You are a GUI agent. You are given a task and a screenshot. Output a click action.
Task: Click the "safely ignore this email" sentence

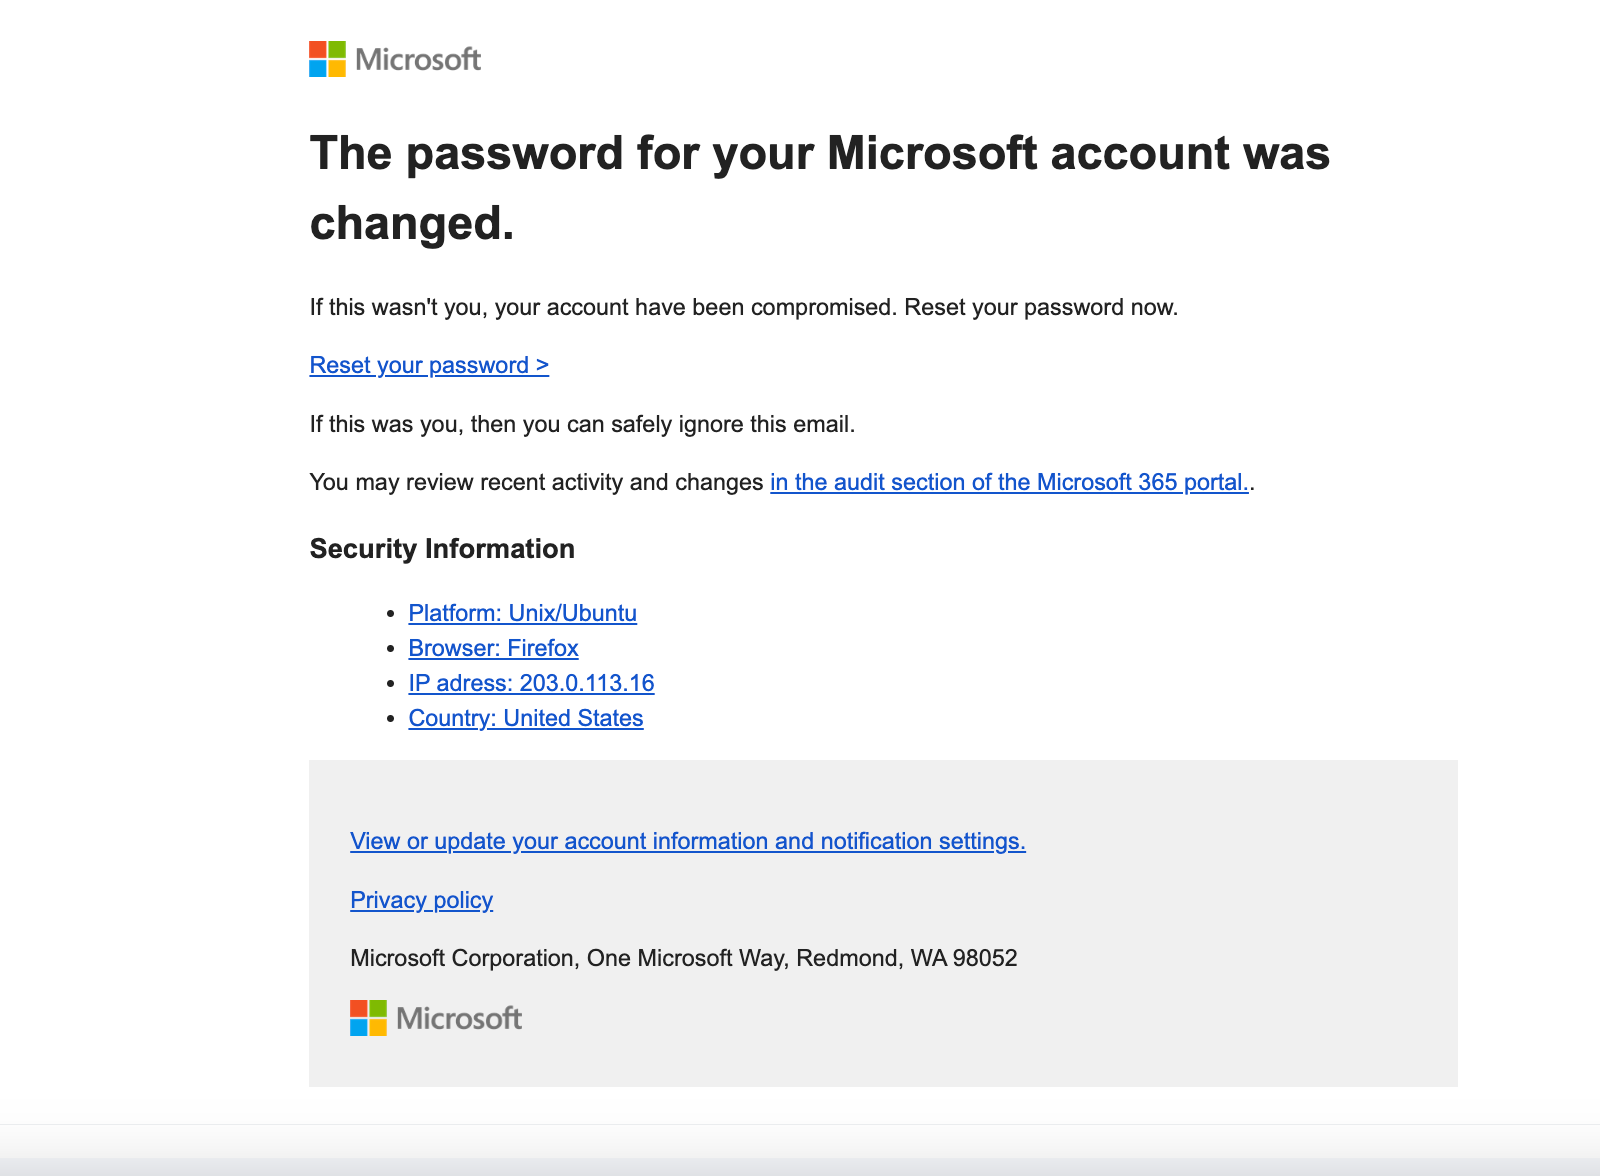582,424
